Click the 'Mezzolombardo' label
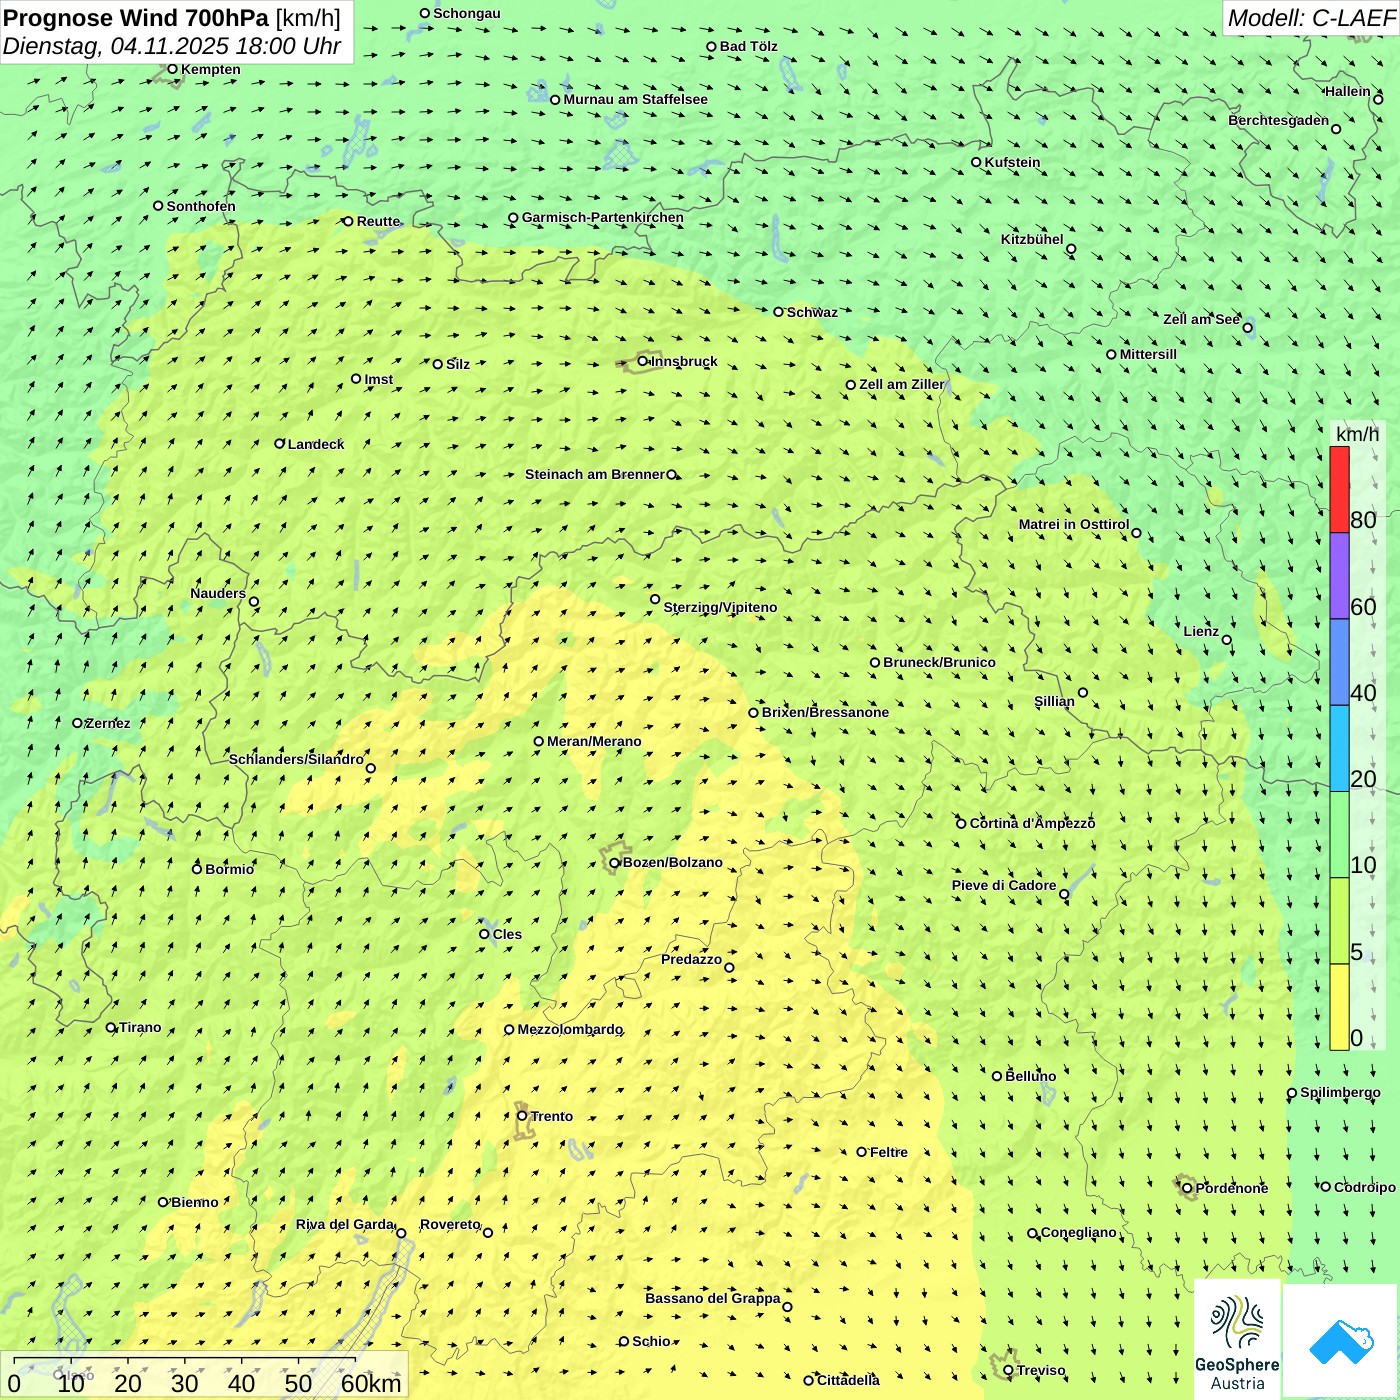Viewport: 1400px width, 1400px height. tap(570, 1029)
